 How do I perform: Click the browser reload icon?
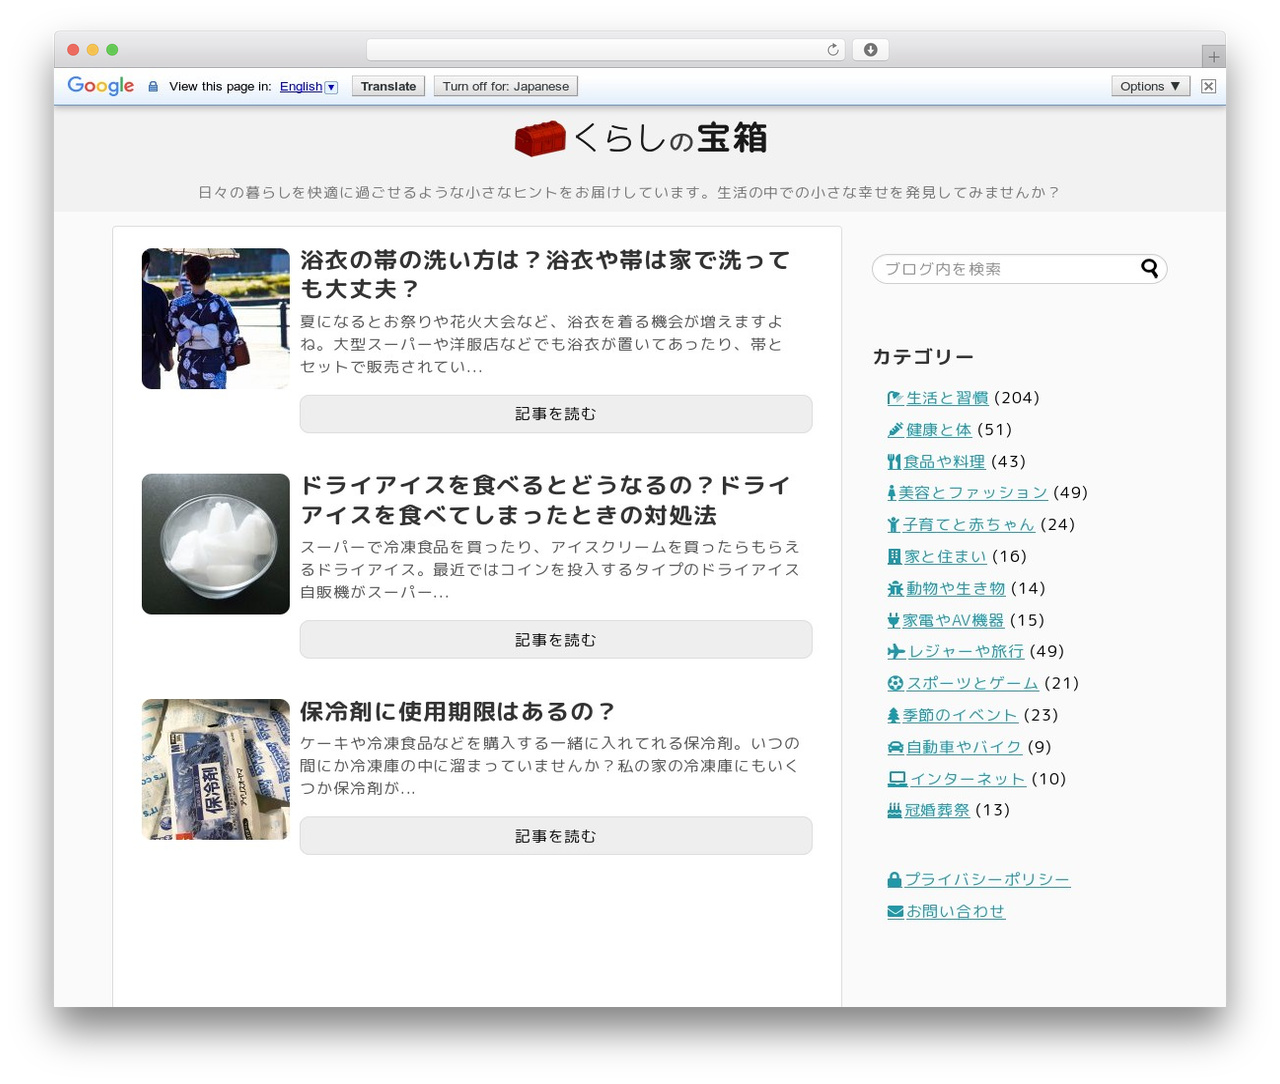pos(833,50)
